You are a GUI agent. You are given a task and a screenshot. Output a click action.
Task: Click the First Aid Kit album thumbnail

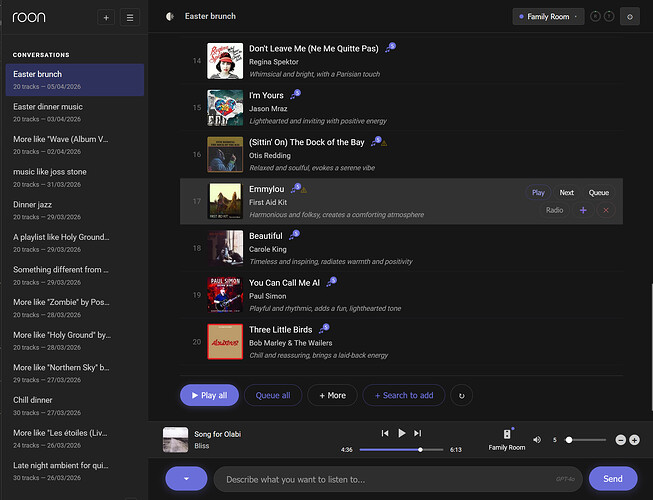(x=225, y=201)
